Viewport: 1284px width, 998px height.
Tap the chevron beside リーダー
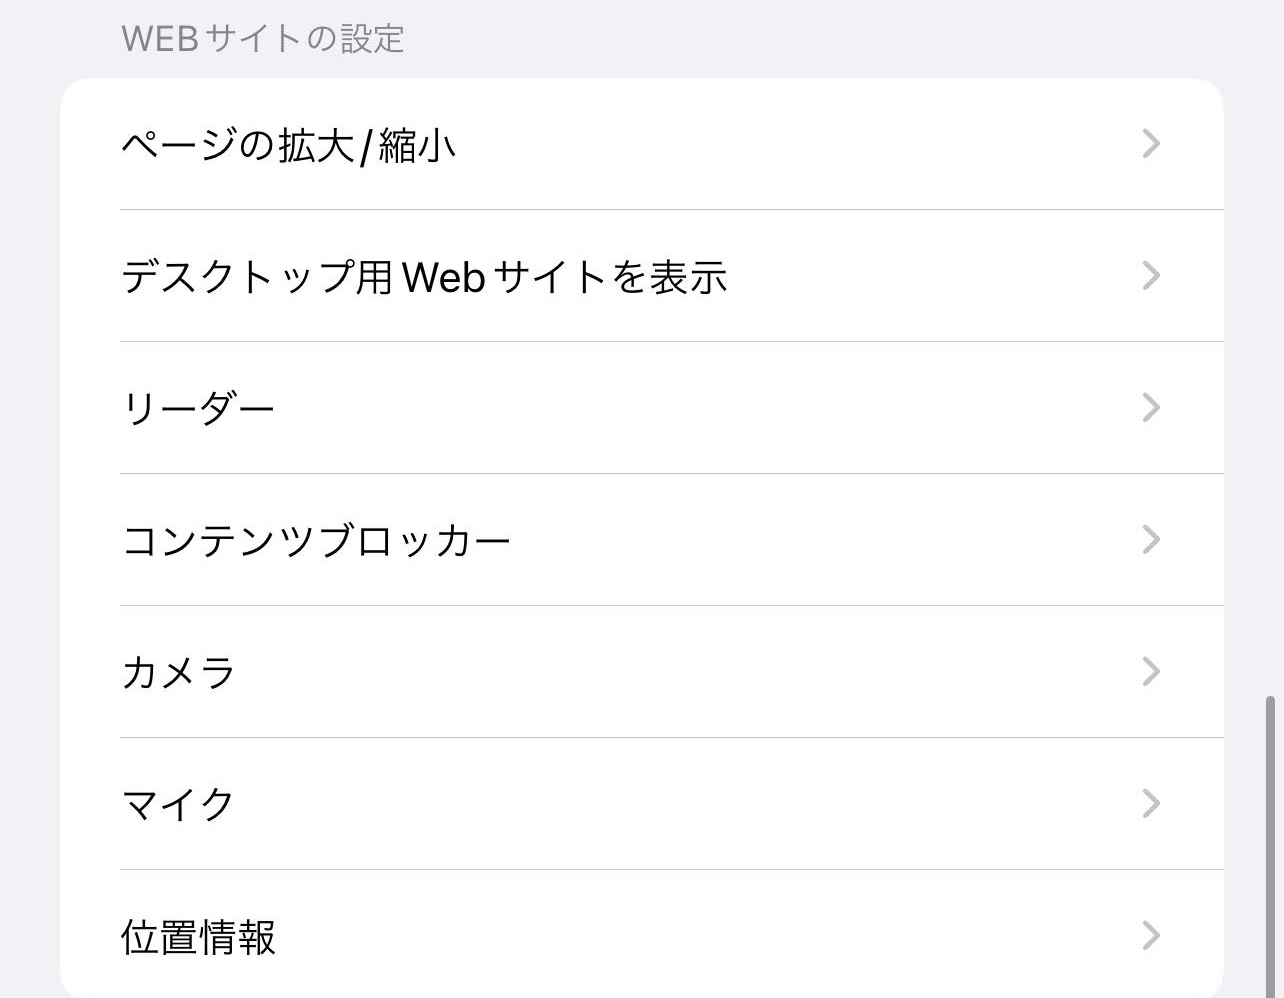[x=1151, y=408]
